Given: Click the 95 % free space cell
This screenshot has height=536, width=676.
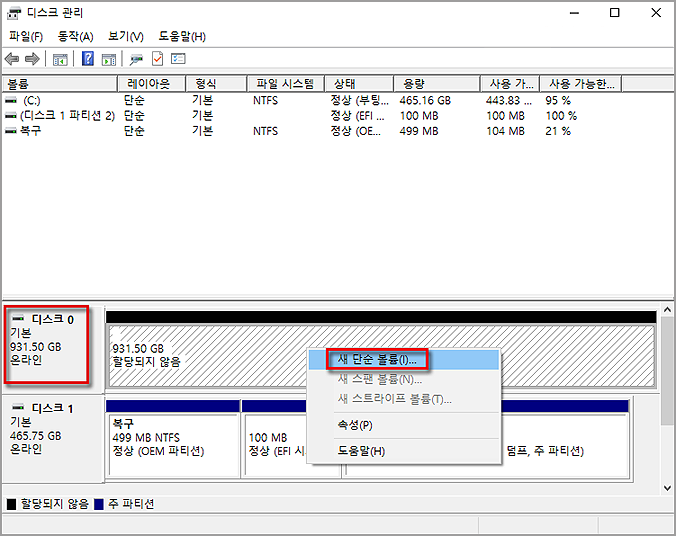Looking at the screenshot, I should click(x=558, y=100).
